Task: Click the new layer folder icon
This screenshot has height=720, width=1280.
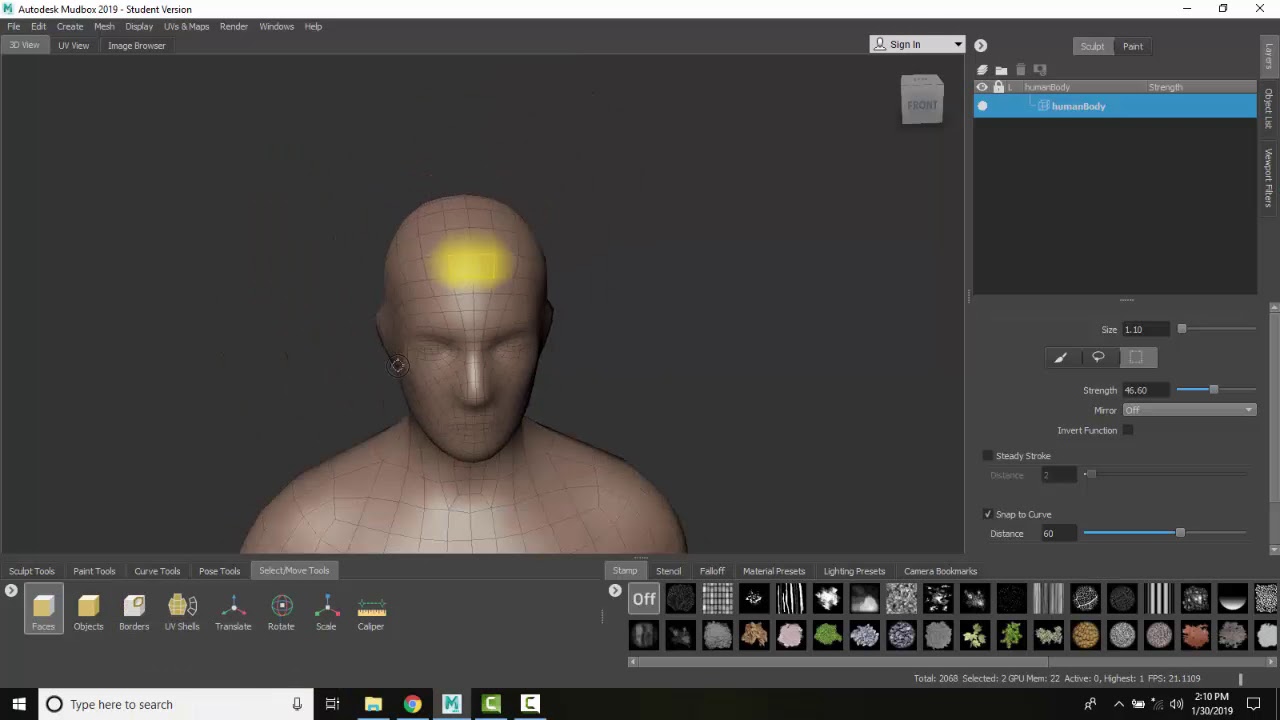Action: coord(1001,70)
